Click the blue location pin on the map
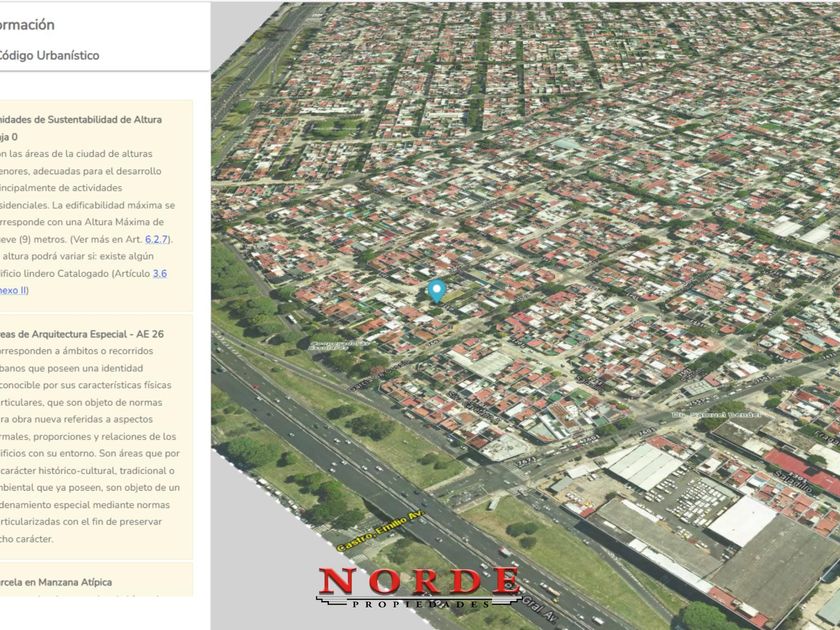840x630 pixels. click(x=436, y=290)
